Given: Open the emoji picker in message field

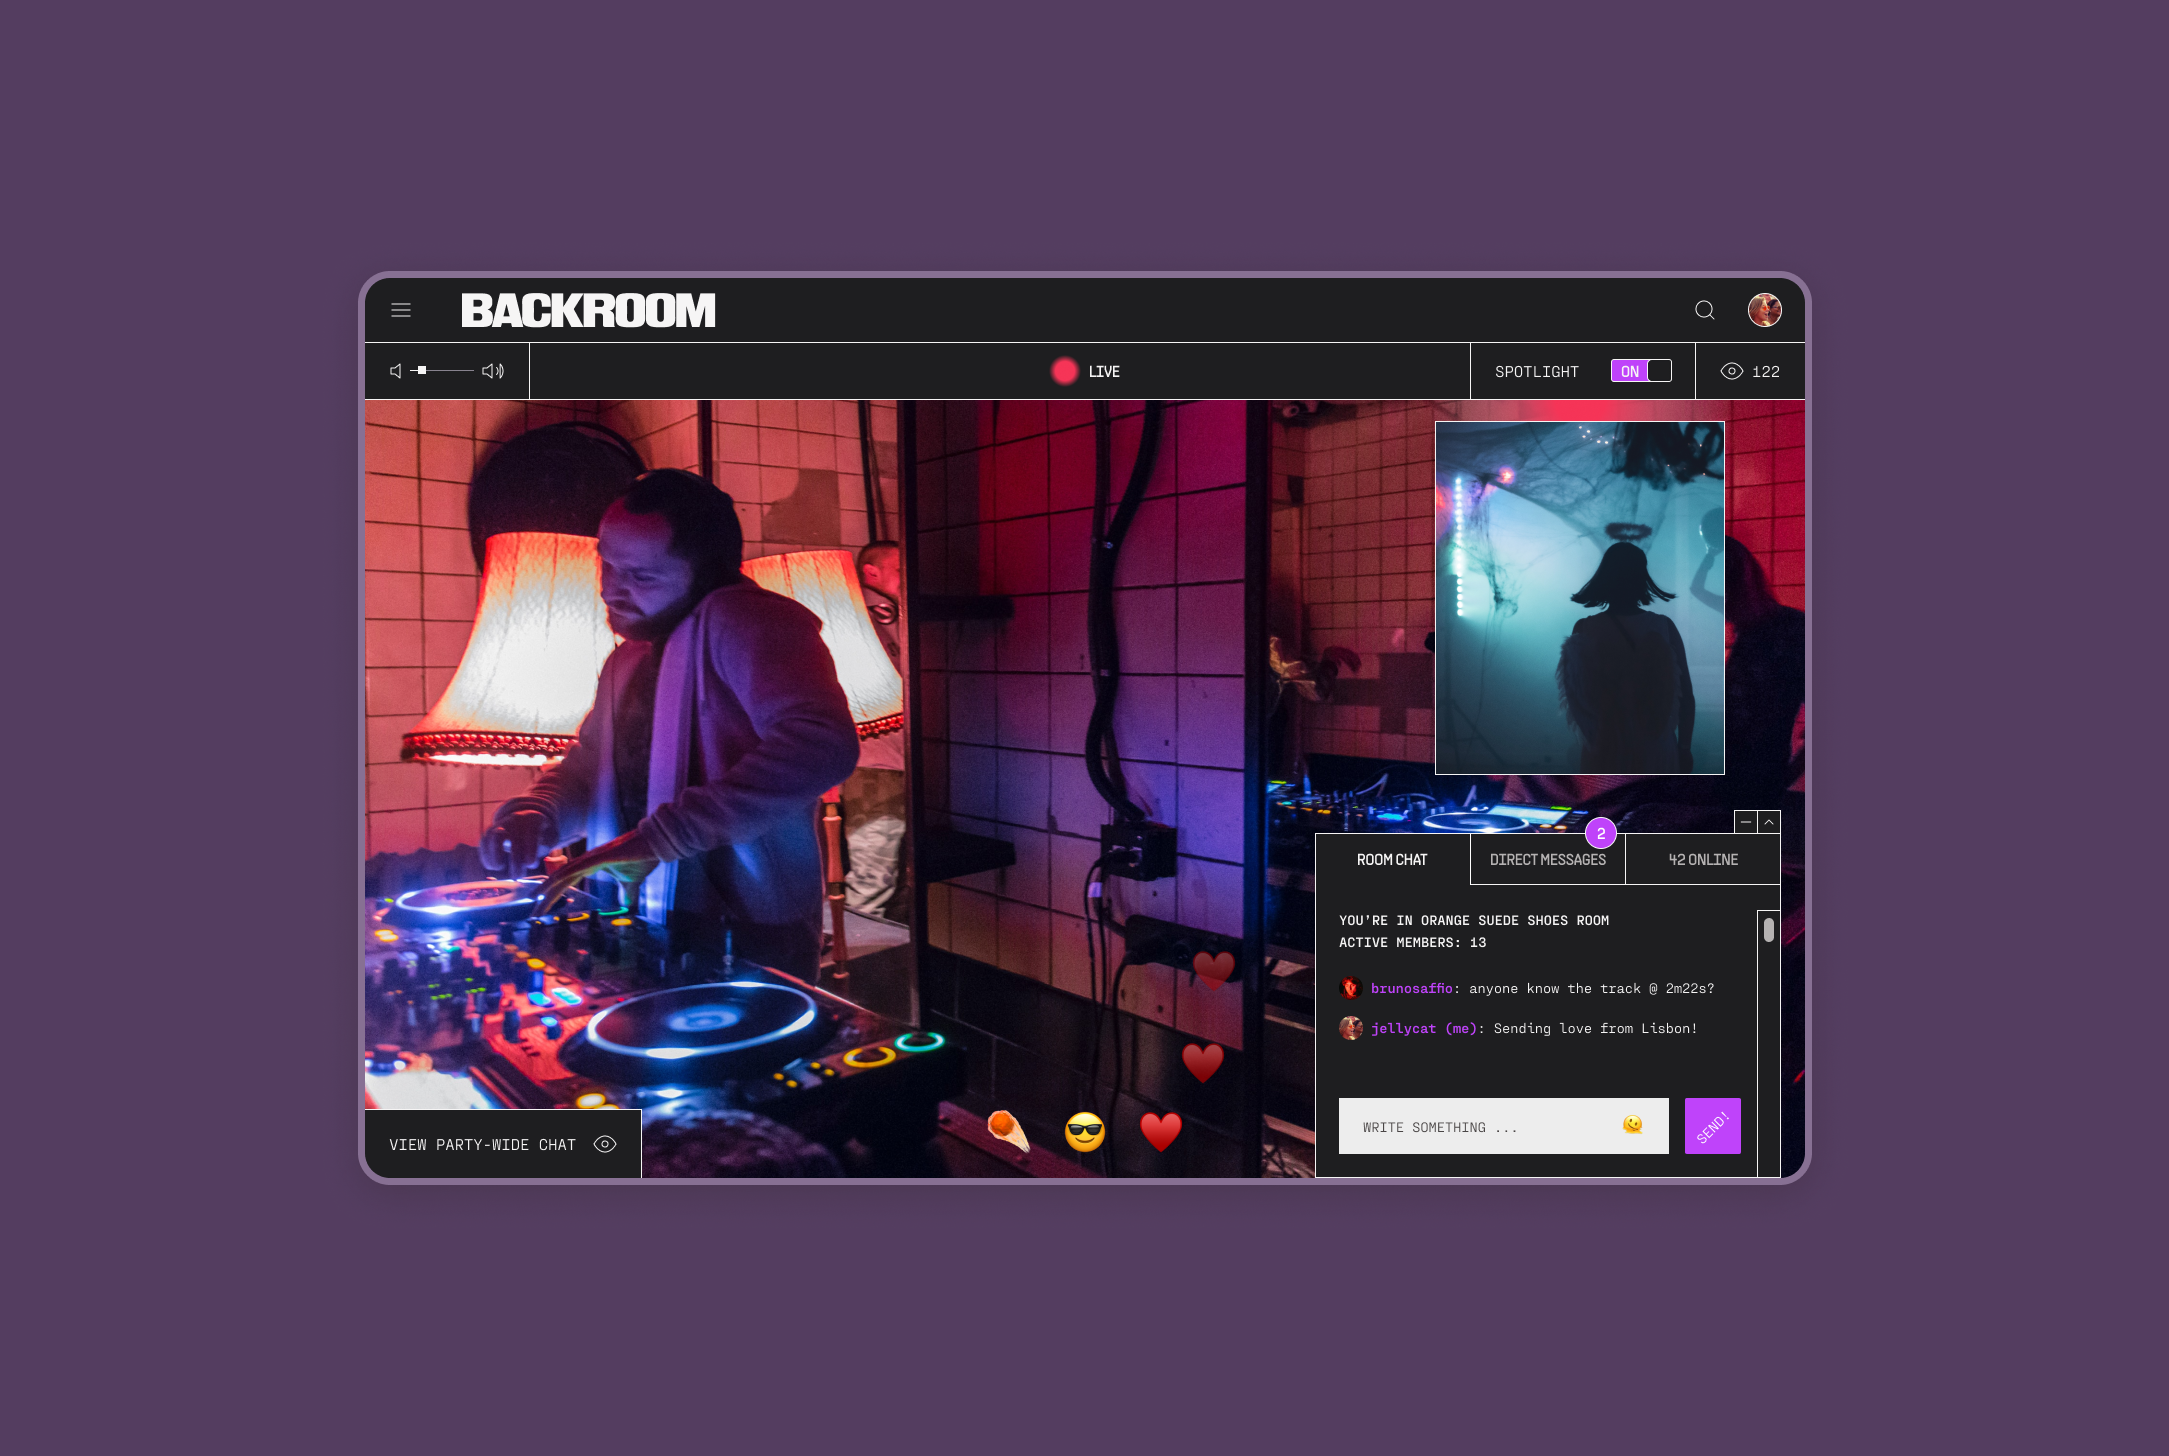Looking at the screenshot, I should tap(1633, 1125).
